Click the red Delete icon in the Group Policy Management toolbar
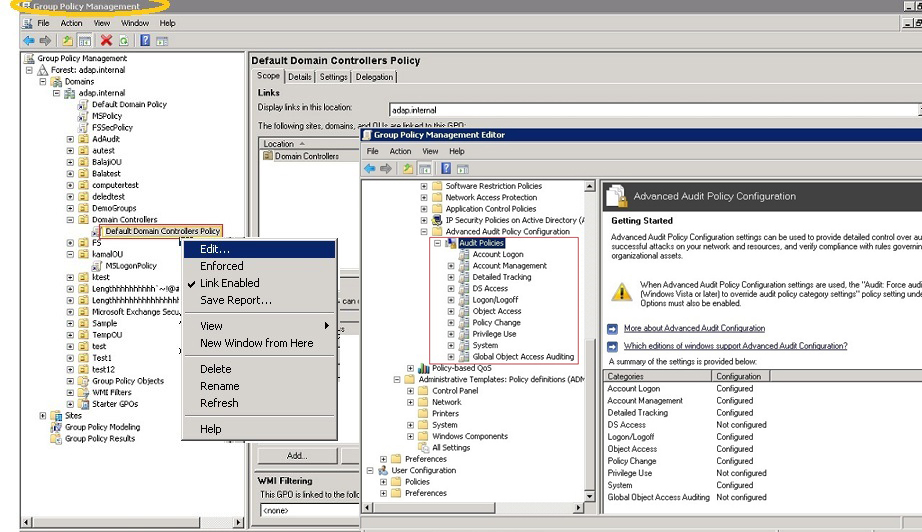This screenshot has height=532, width=922. click(x=106, y=41)
